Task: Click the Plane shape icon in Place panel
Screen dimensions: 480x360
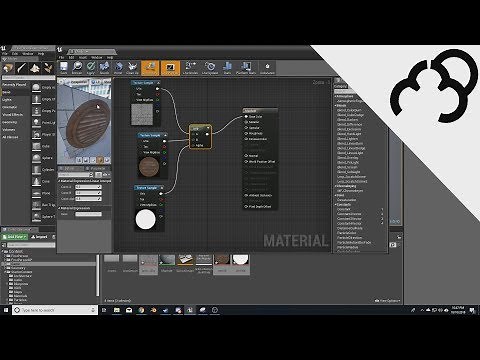Action: click(36, 193)
